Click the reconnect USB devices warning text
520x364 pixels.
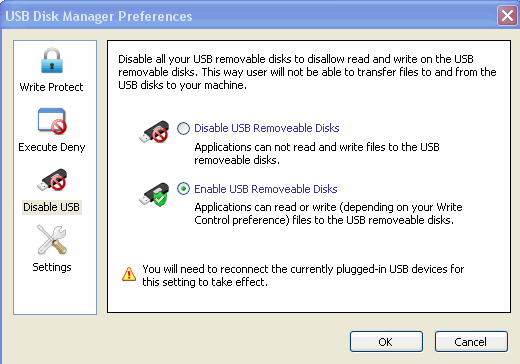(x=303, y=275)
